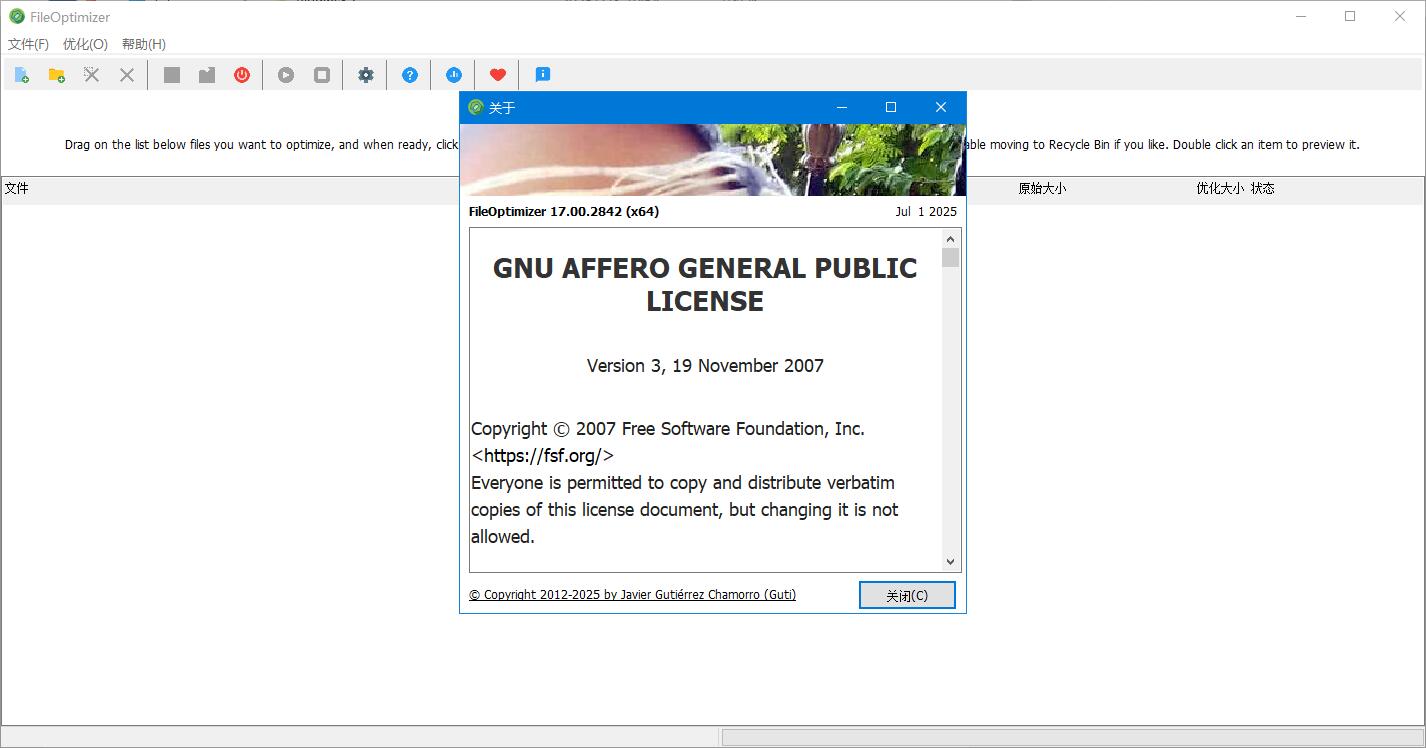Image resolution: width=1426 pixels, height=748 pixels.
Task: Click the license scrollbar down arrow
Action: (950, 562)
